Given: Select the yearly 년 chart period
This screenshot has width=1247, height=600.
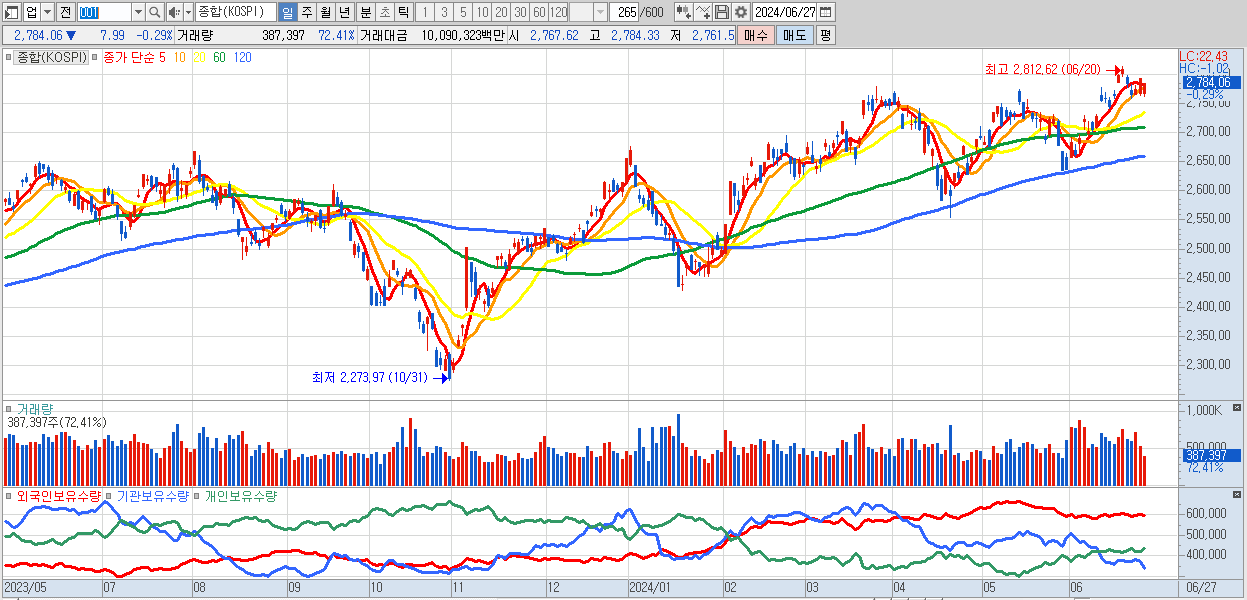Looking at the screenshot, I should [x=345, y=12].
